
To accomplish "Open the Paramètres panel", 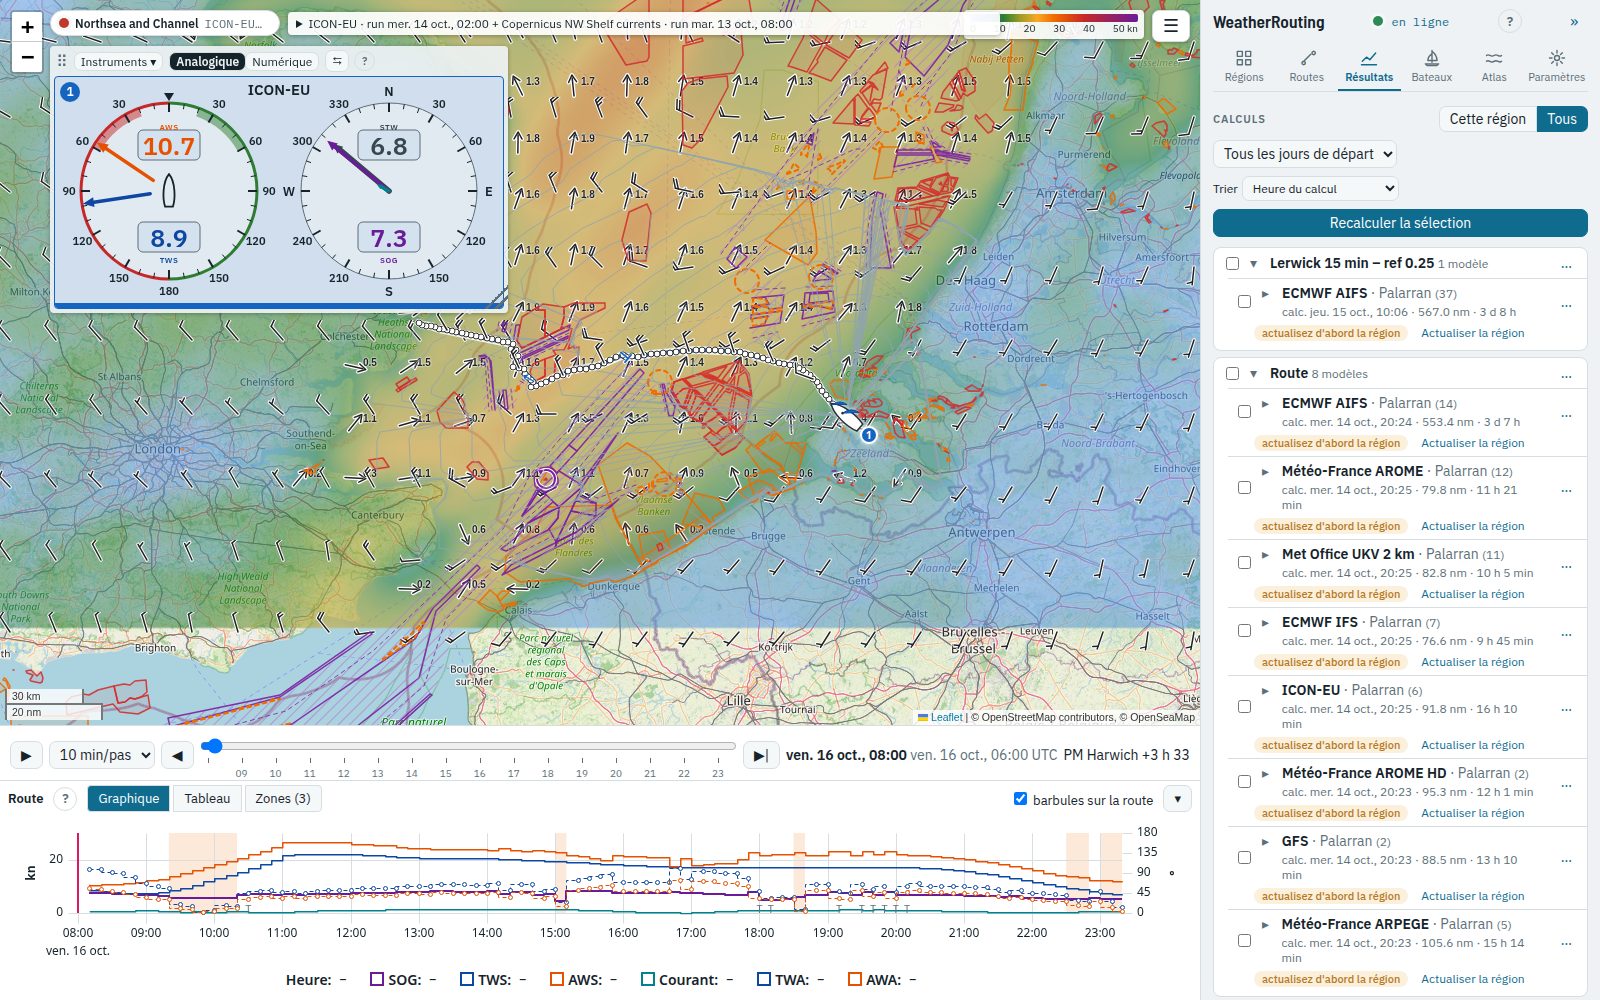I will pyautogui.click(x=1556, y=67).
